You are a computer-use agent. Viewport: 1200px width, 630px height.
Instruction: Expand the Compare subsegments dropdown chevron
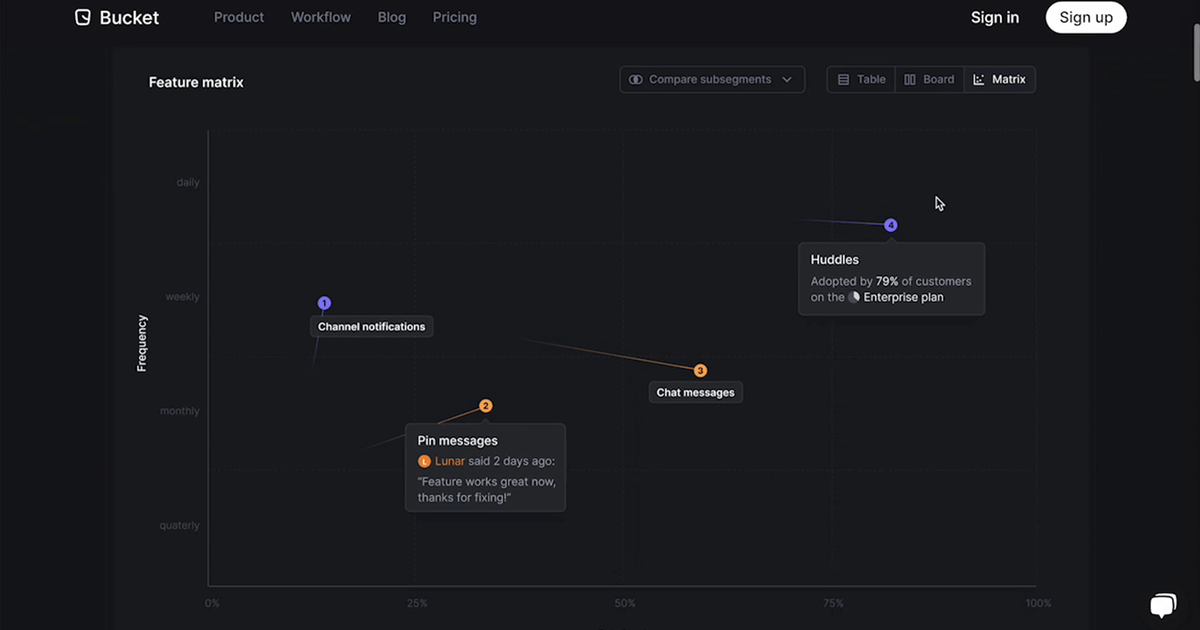(x=787, y=80)
